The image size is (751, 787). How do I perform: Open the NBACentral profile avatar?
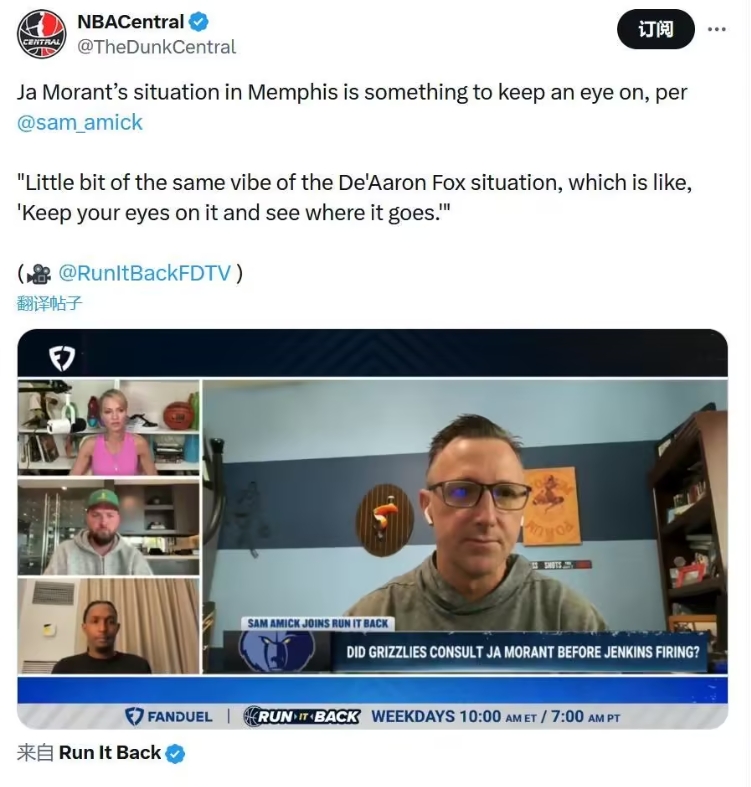click(42, 34)
